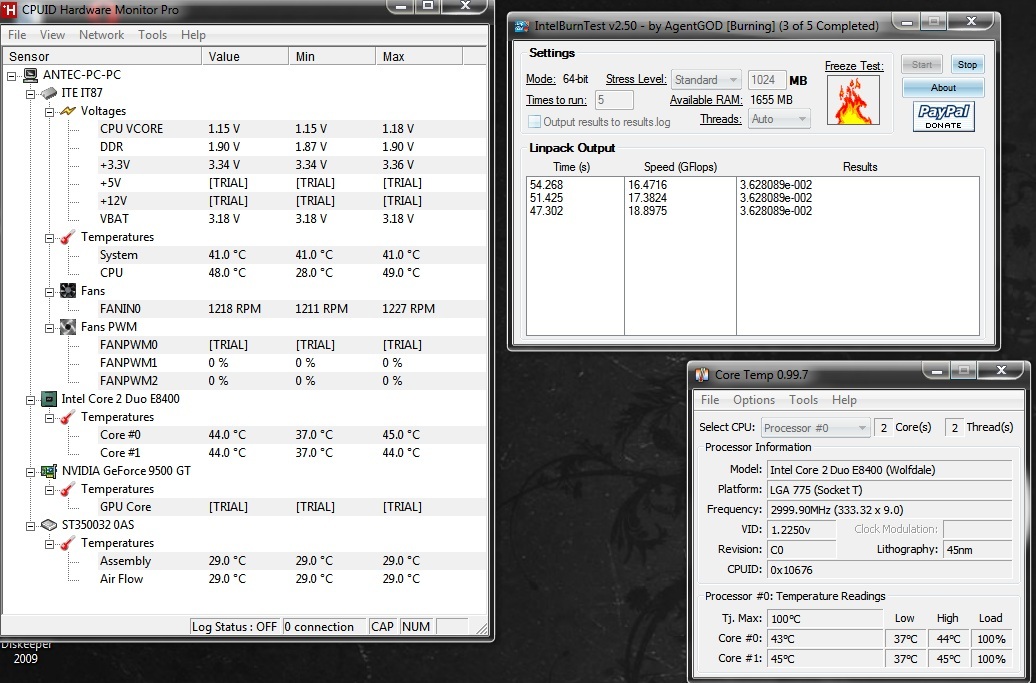This screenshot has width=1036, height=683.
Task: Open Hardware Monitor View menu
Action: click(x=52, y=35)
